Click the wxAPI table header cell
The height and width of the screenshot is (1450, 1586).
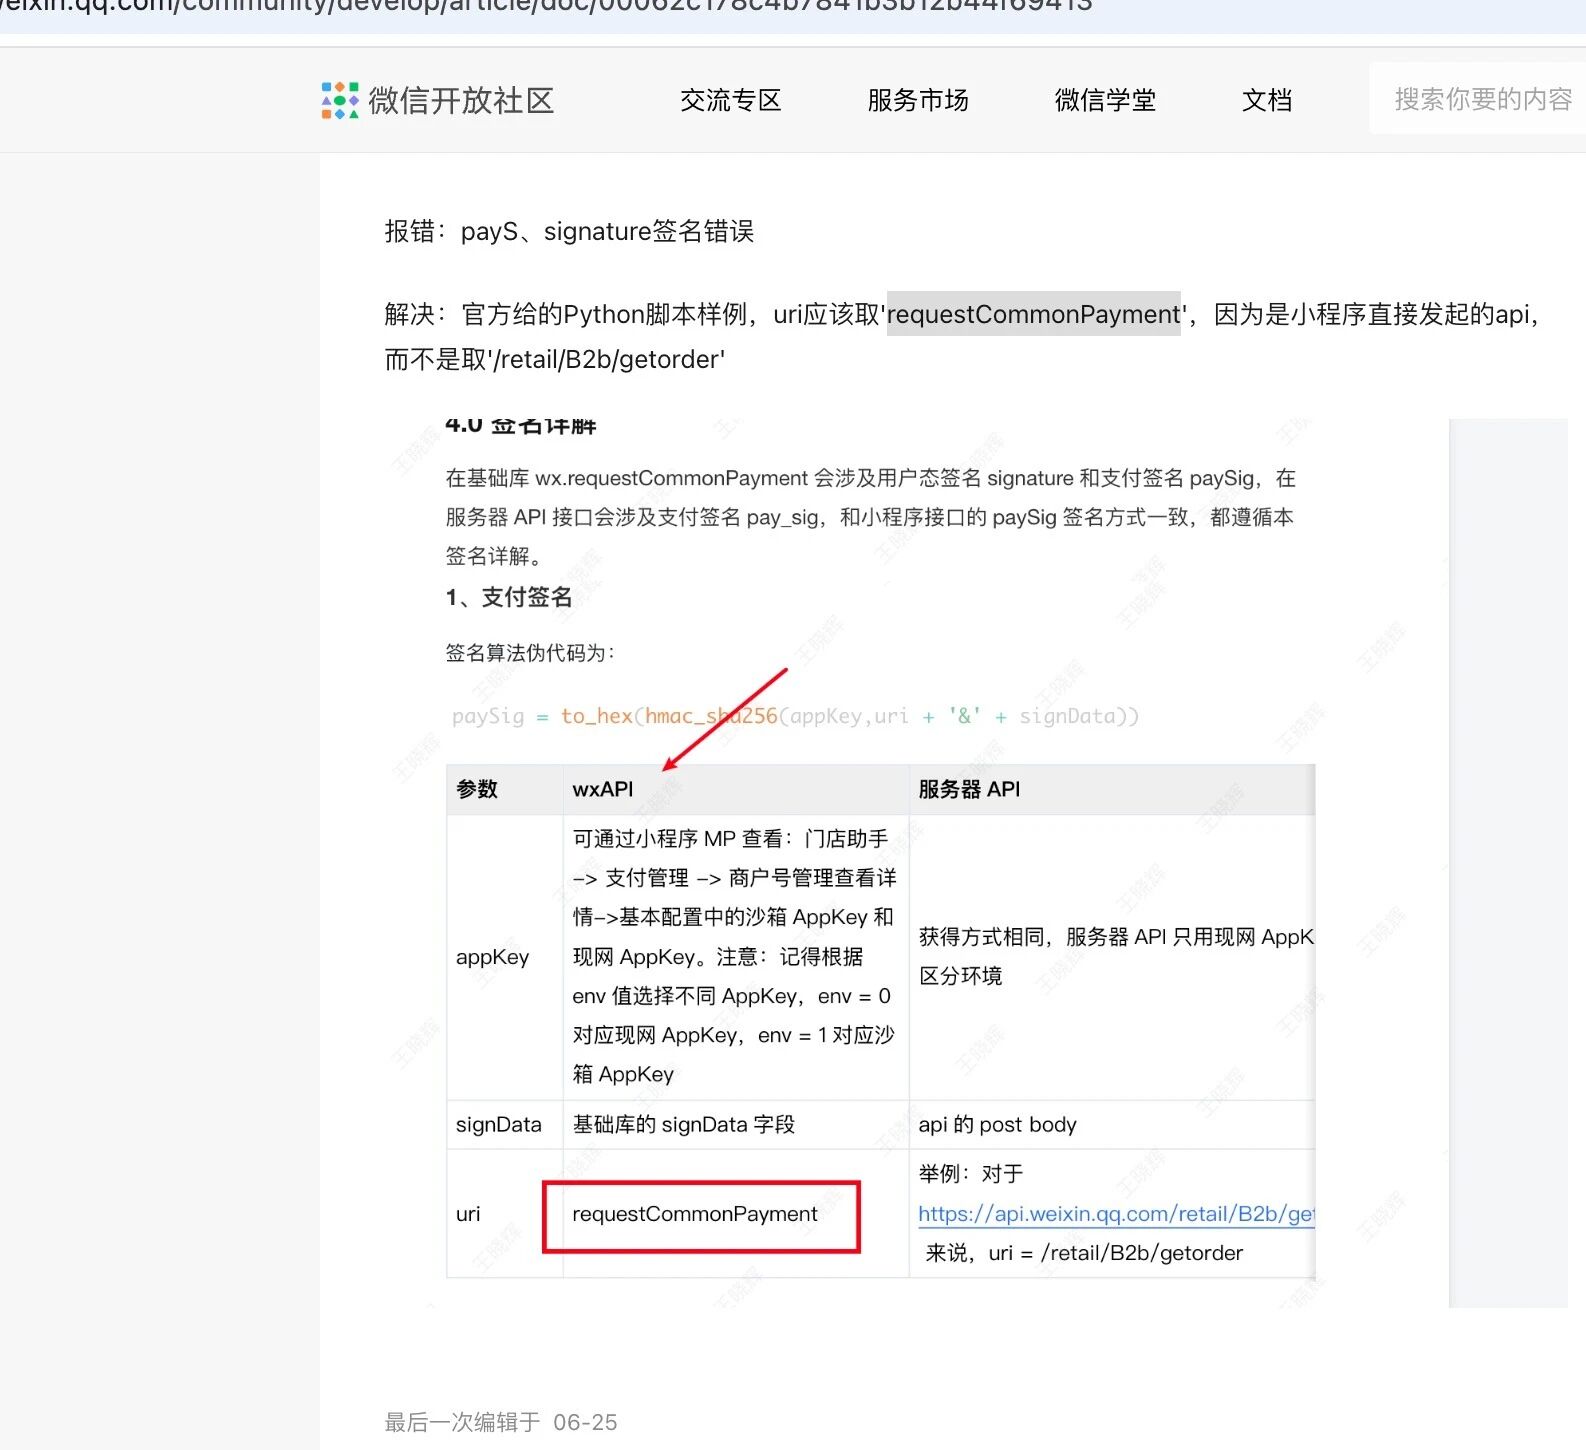736,789
